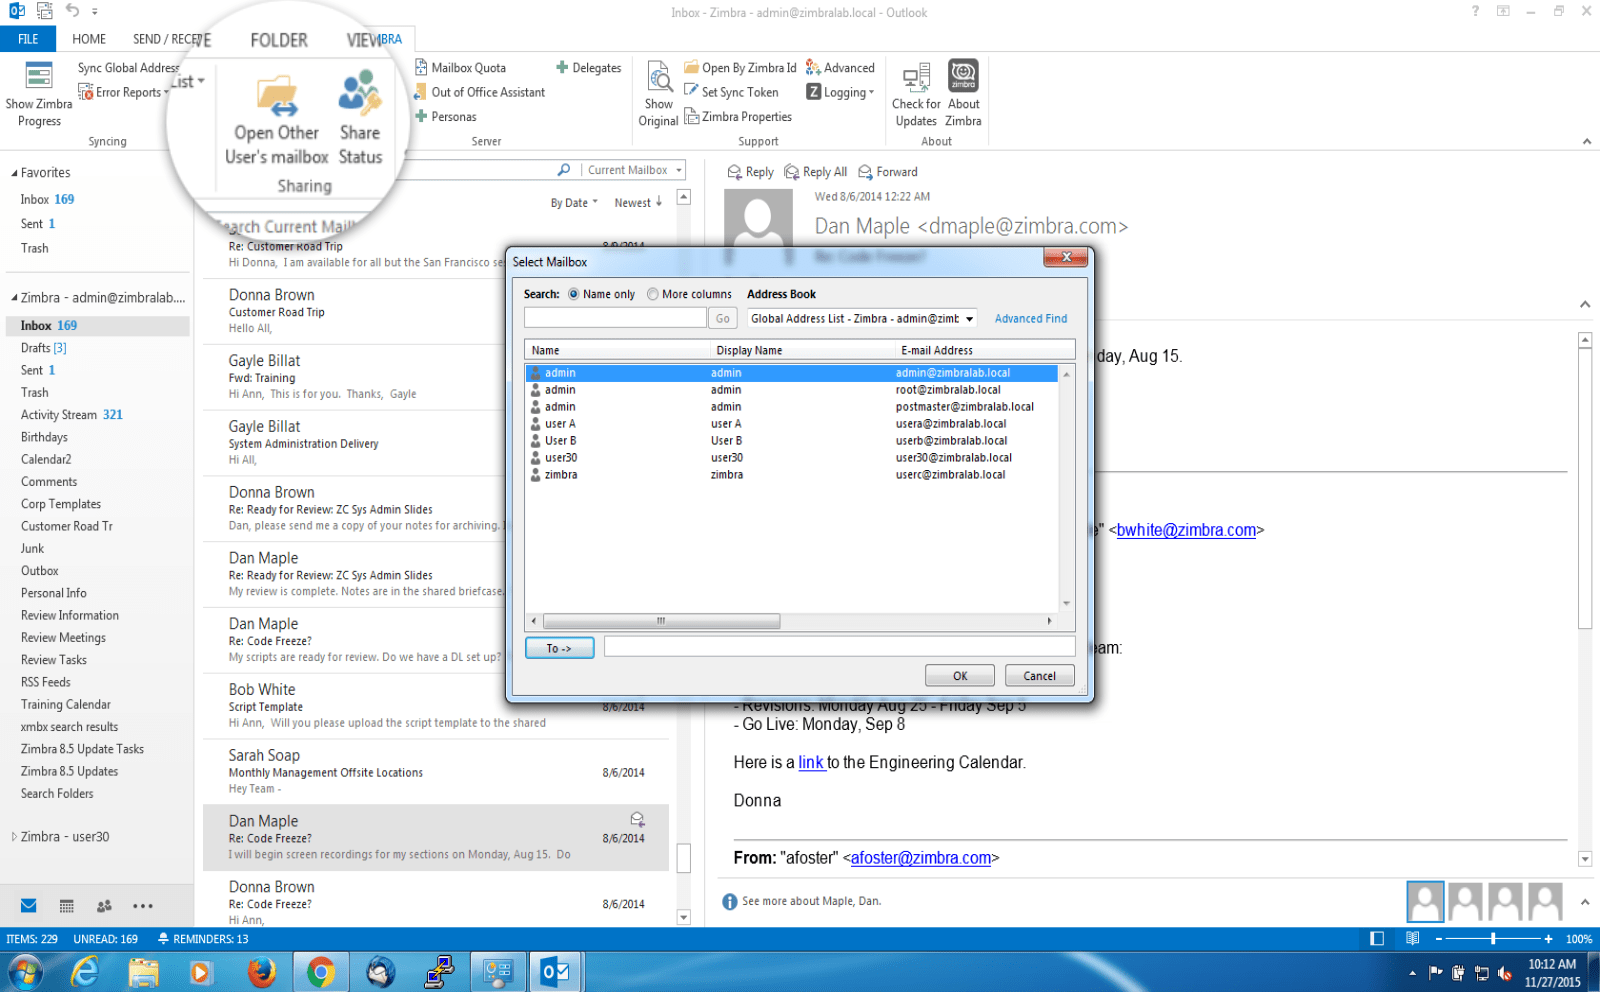
Task: Switch to Mail view icon
Action: click(x=29, y=906)
